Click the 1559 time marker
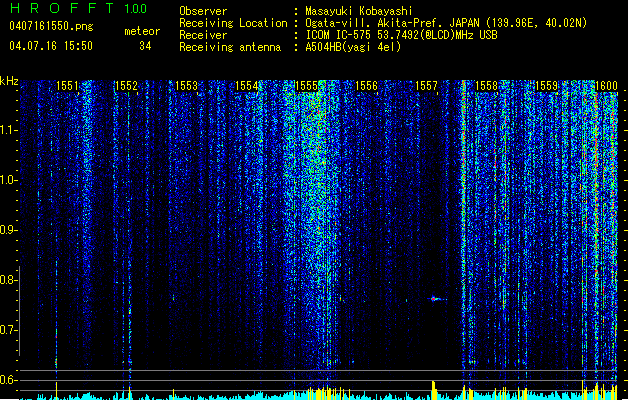The image size is (629, 400). click(x=546, y=86)
